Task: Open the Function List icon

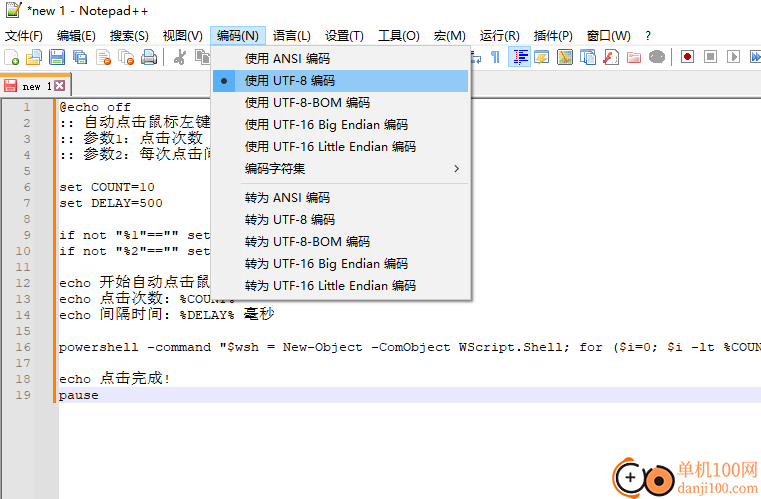Action: (611, 57)
